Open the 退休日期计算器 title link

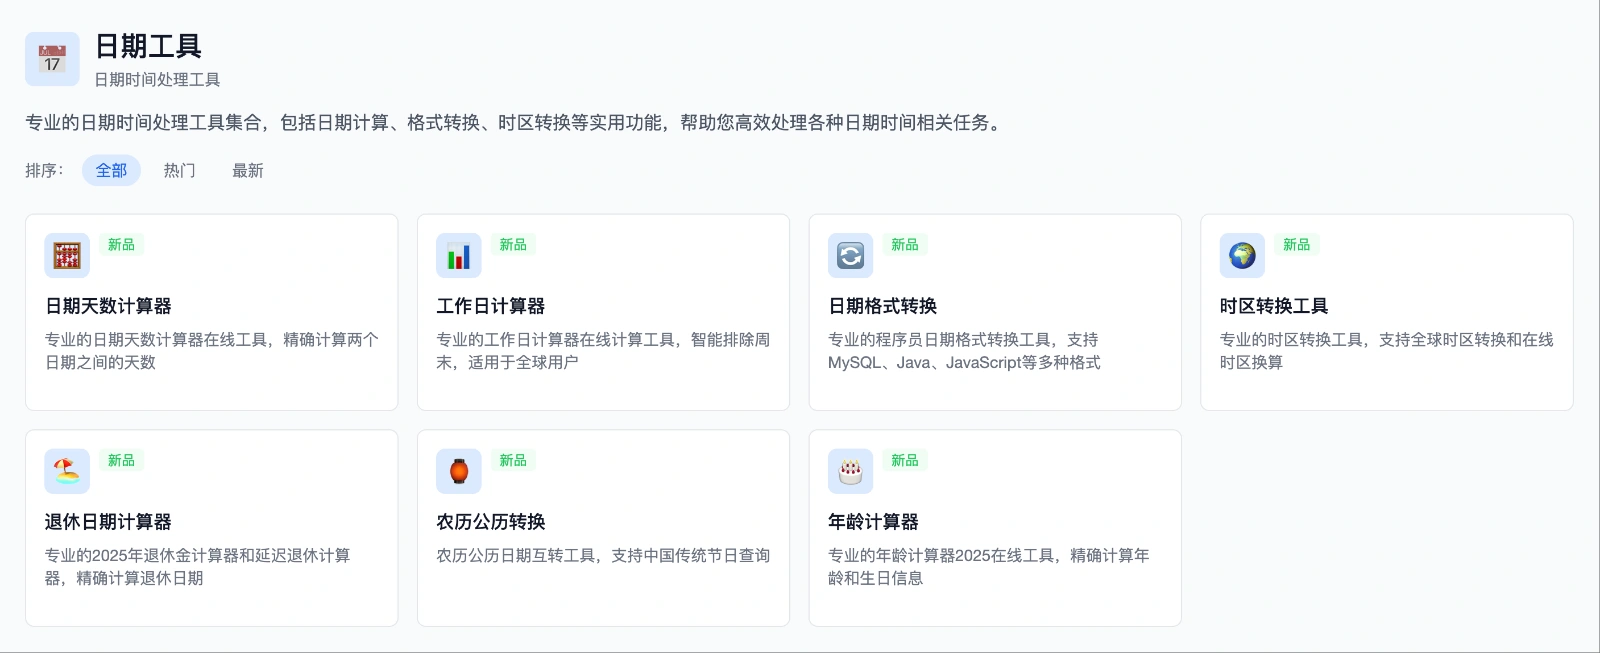[108, 522]
